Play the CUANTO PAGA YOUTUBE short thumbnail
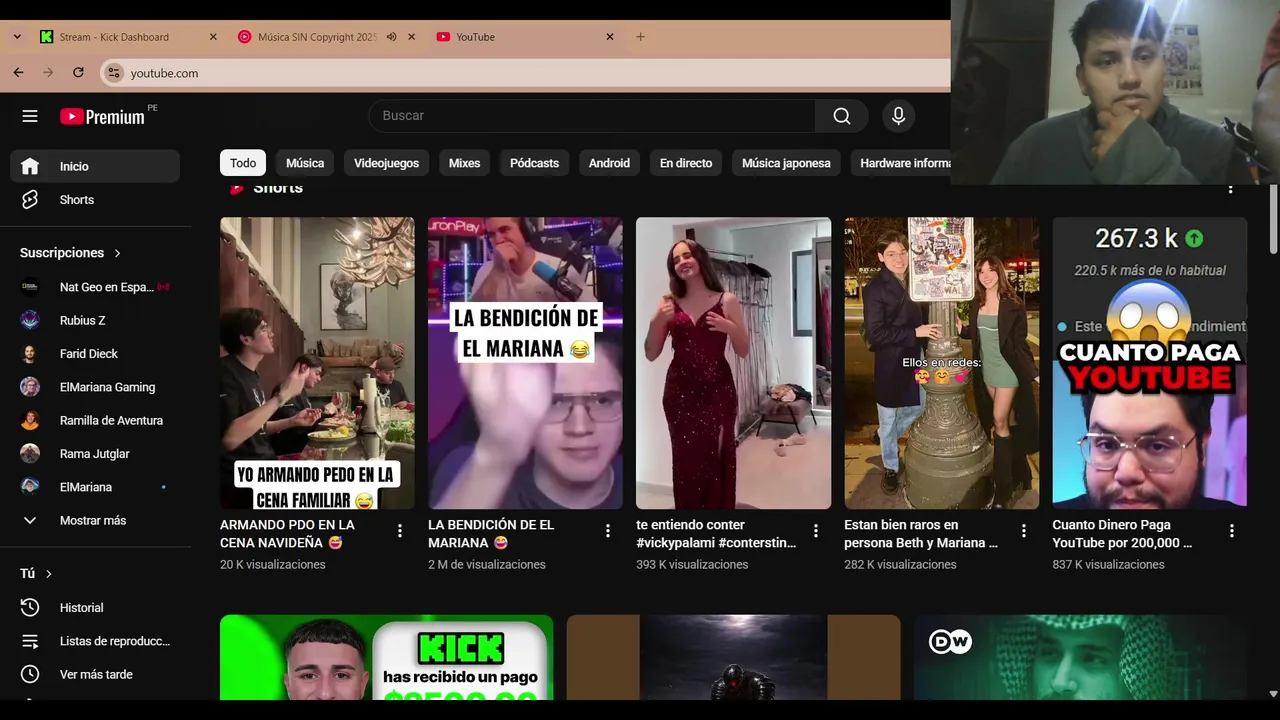This screenshot has width=1280, height=720. click(x=1149, y=363)
